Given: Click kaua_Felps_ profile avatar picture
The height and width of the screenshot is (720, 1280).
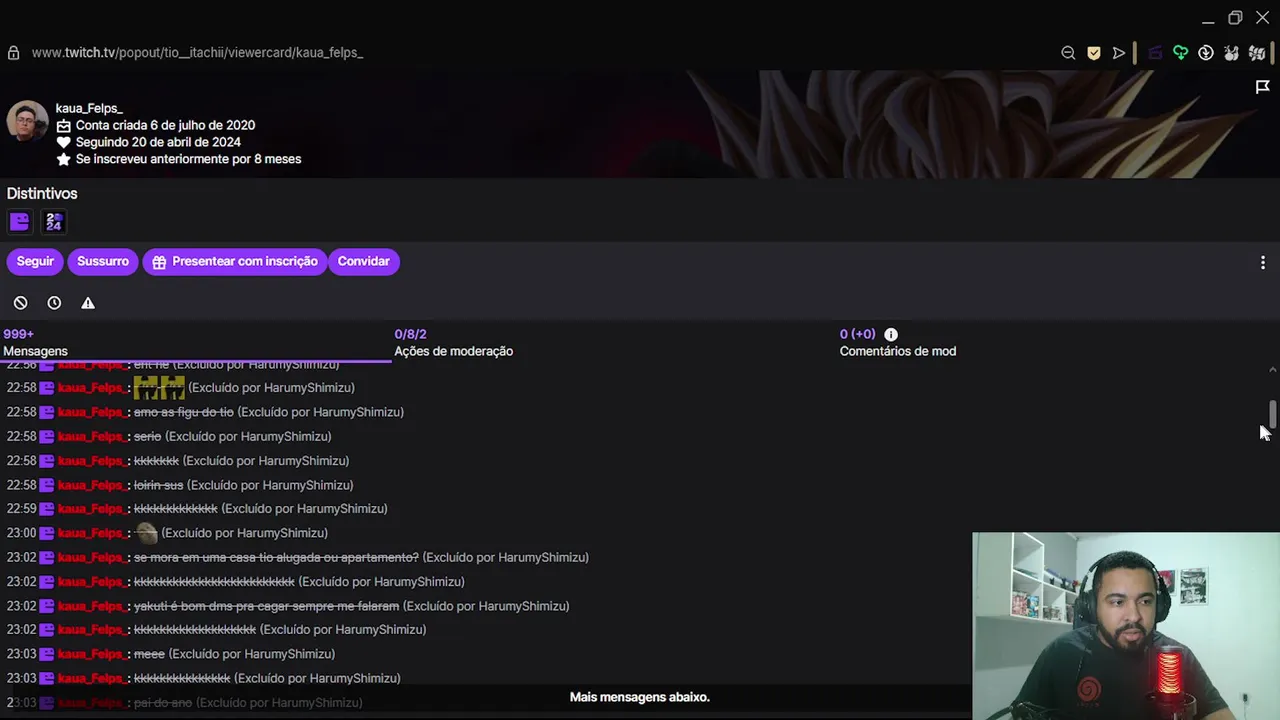Looking at the screenshot, I should click(x=27, y=121).
